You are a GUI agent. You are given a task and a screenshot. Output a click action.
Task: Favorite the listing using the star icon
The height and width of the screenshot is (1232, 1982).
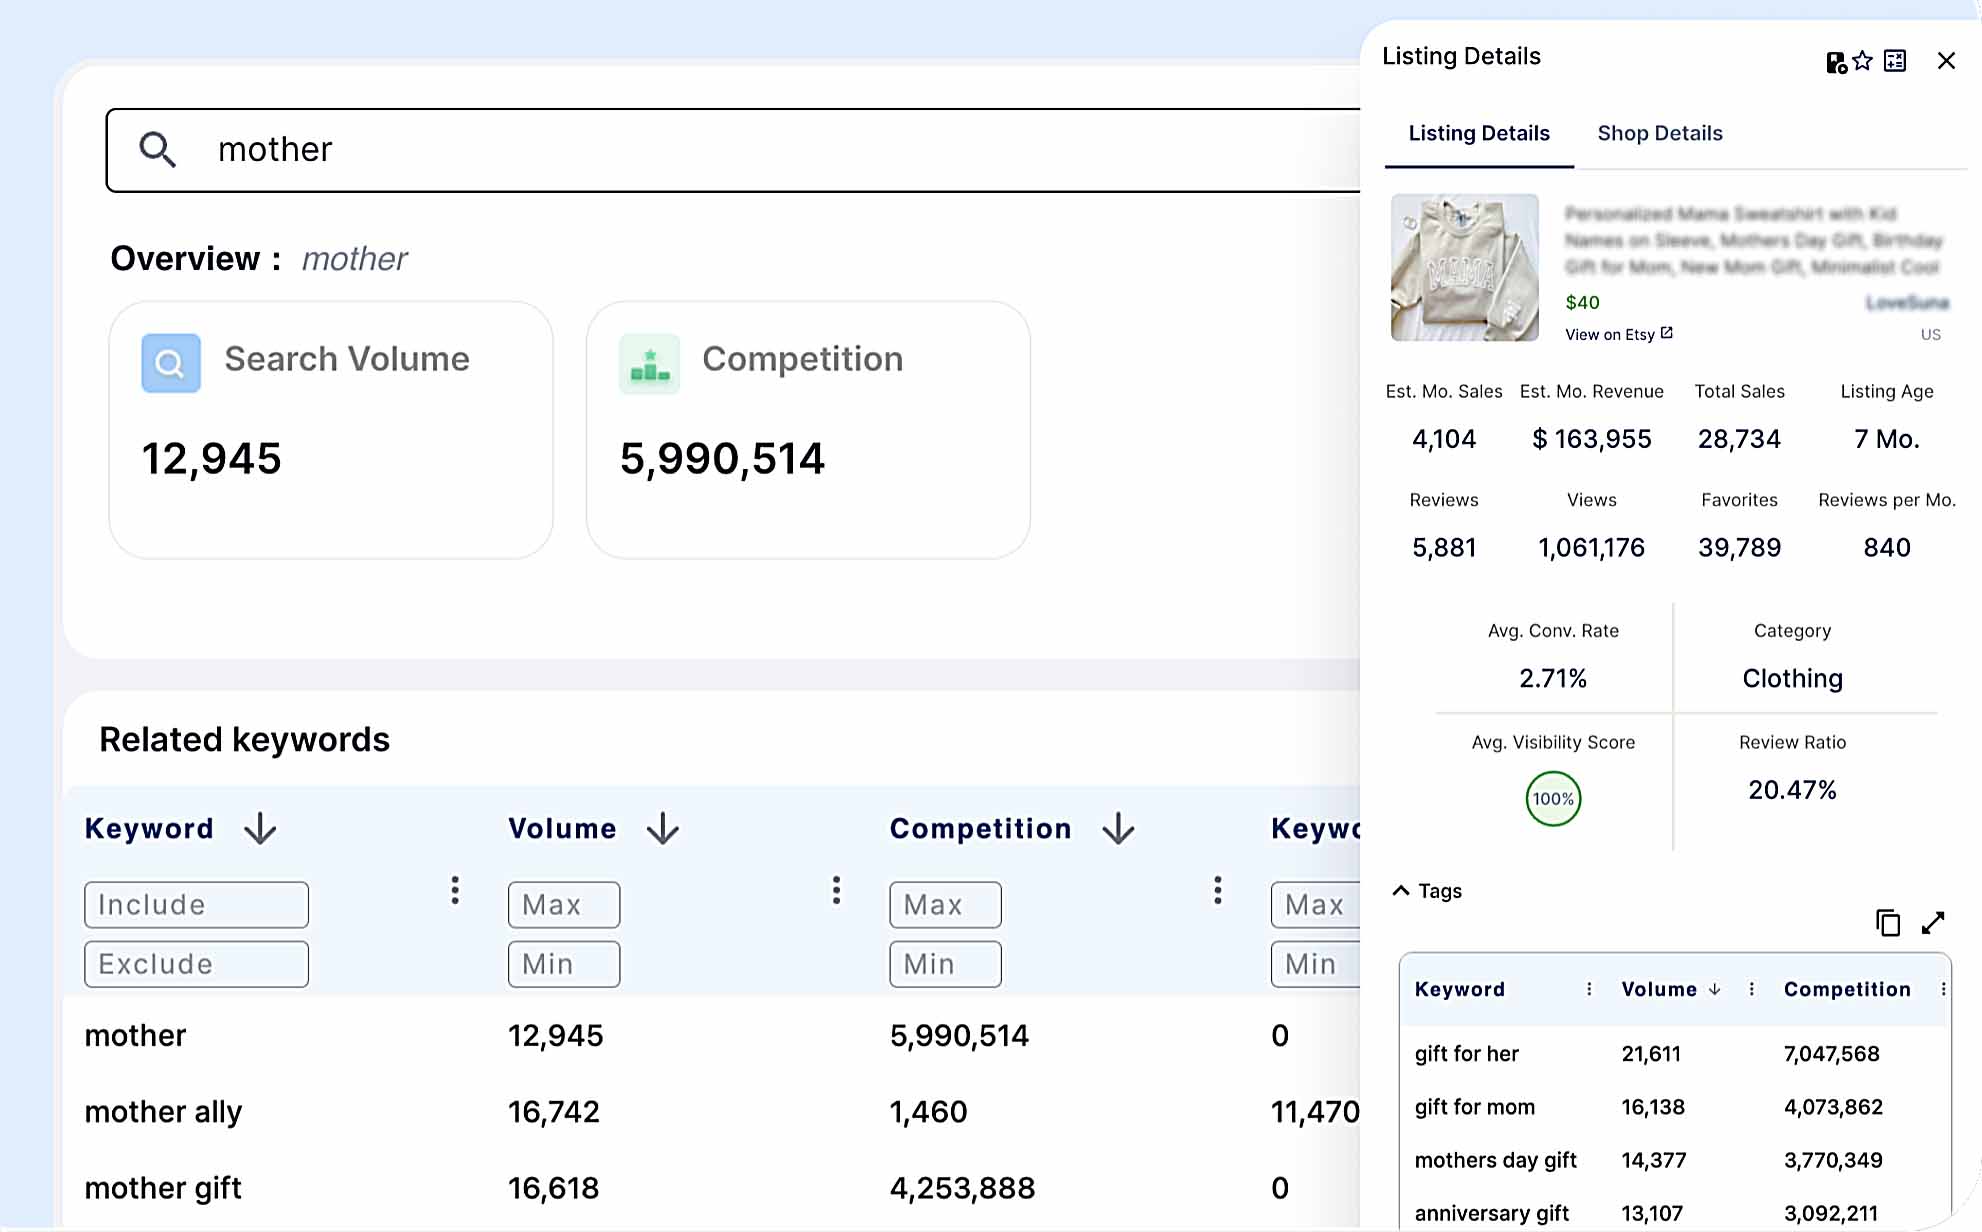(1862, 61)
